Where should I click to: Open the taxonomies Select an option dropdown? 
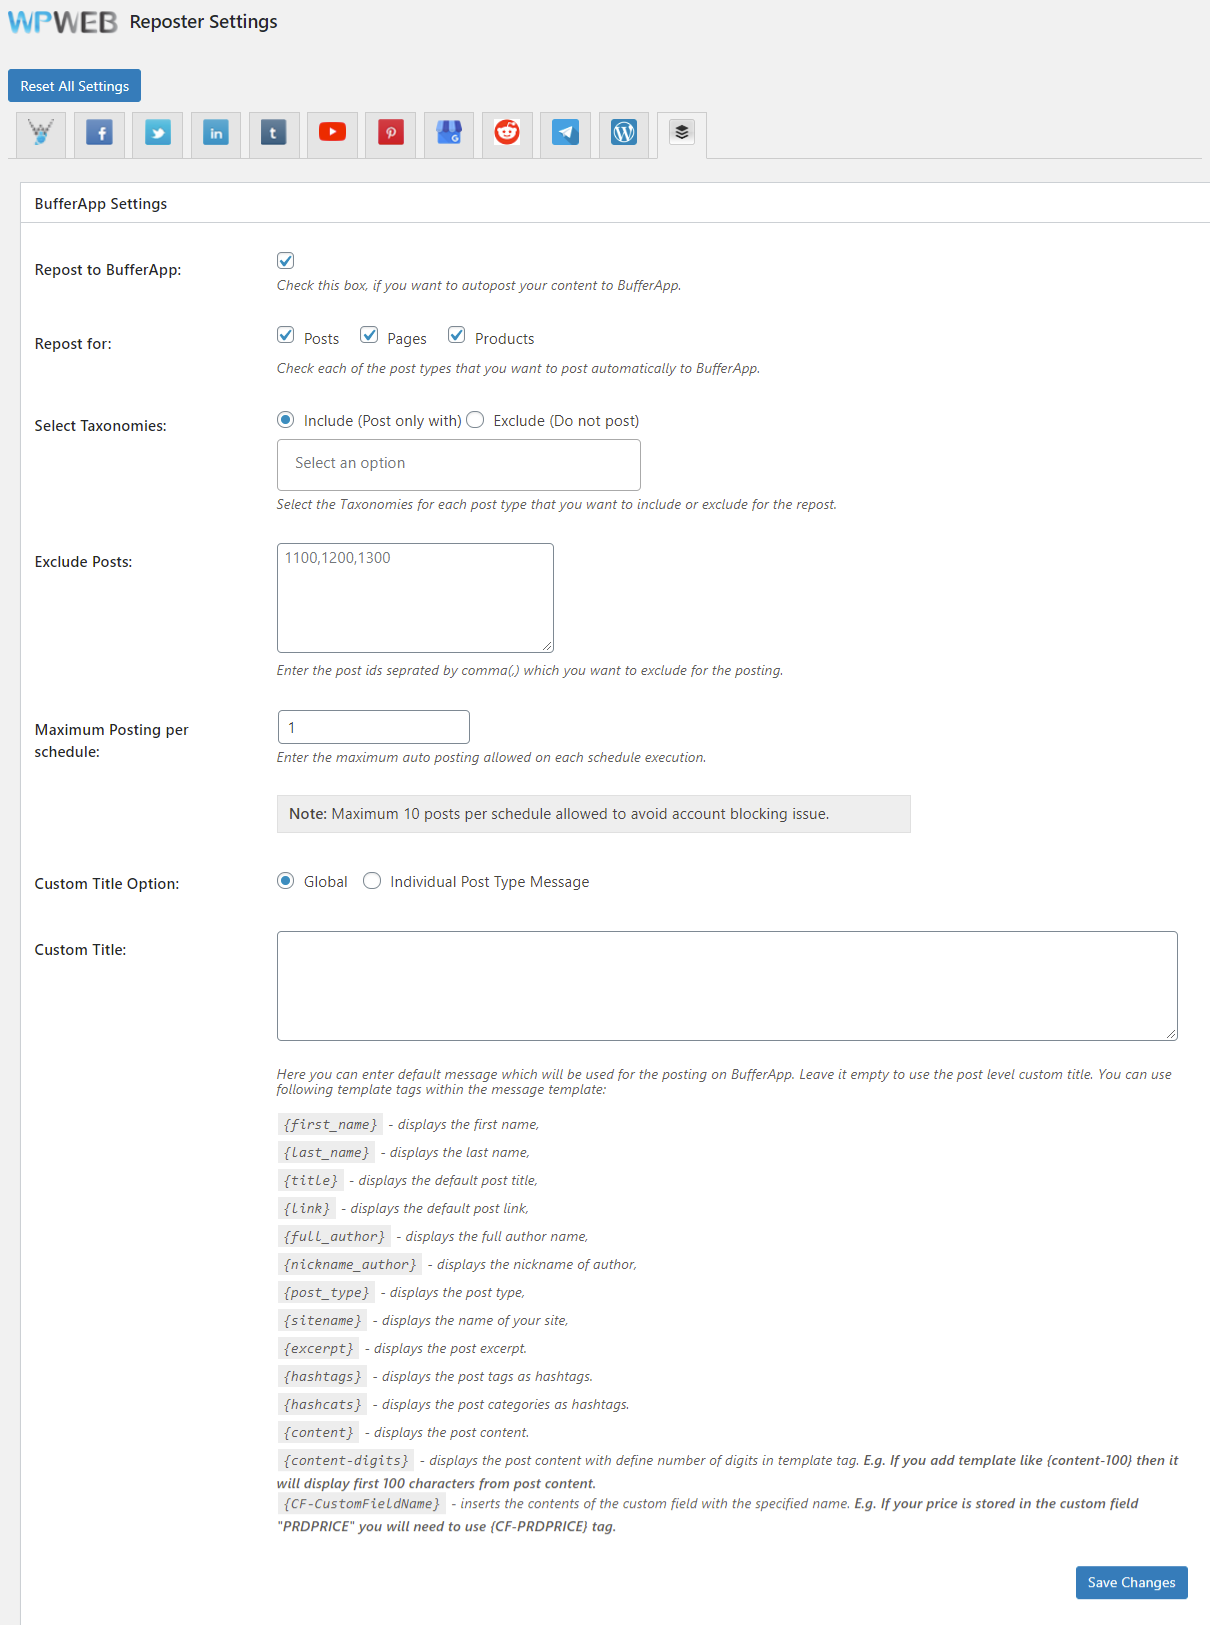[x=458, y=463]
